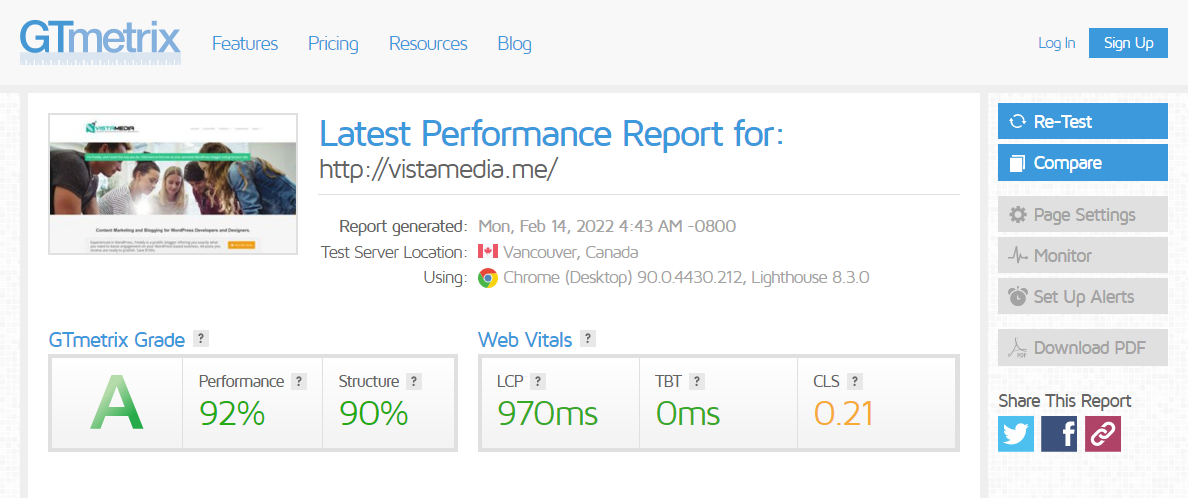
Task: Open the Features menu
Action: (x=245, y=44)
